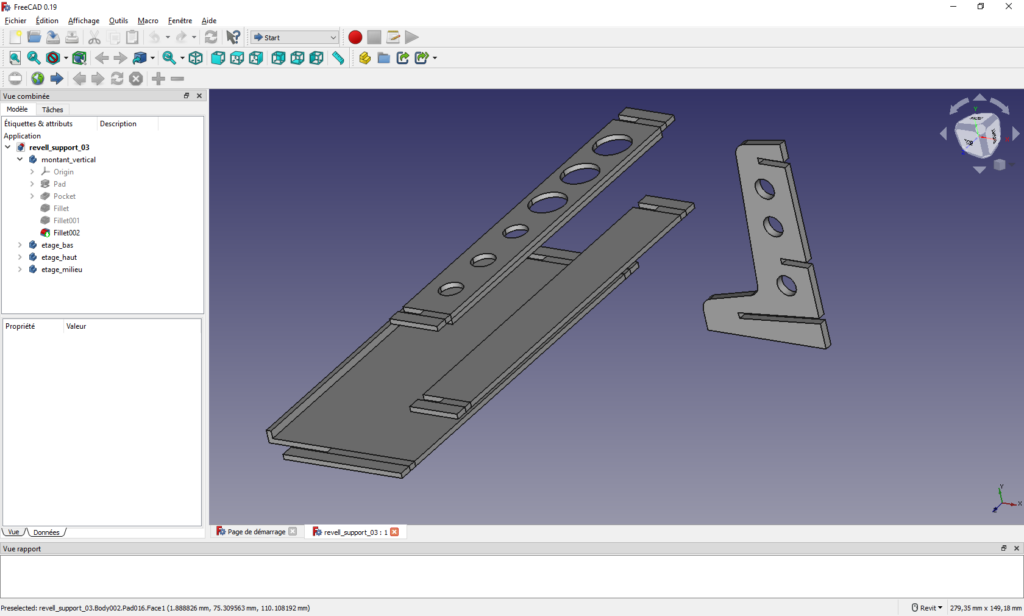Viewport: 1024px width, 616px height.
Task: Open the Fenêtre menu
Action: coord(180,20)
